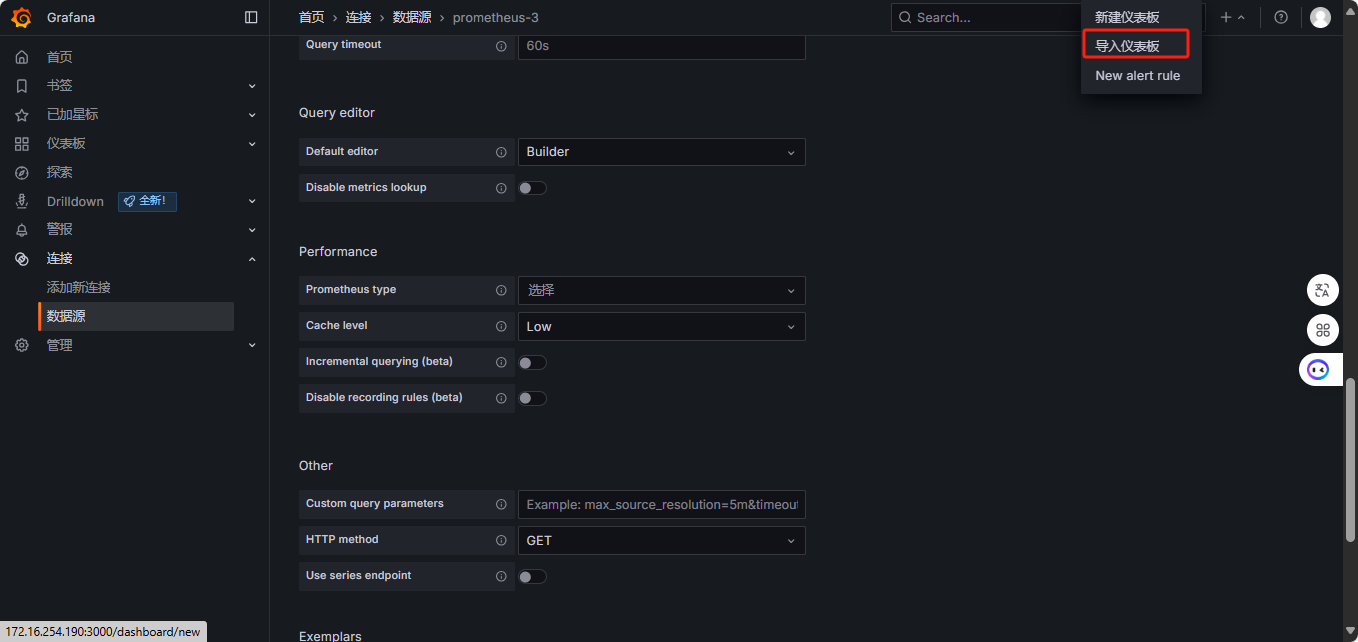Viewport: 1358px width, 642px height.
Task: Collapse 连接 section chevron
Action: (252, 259)
